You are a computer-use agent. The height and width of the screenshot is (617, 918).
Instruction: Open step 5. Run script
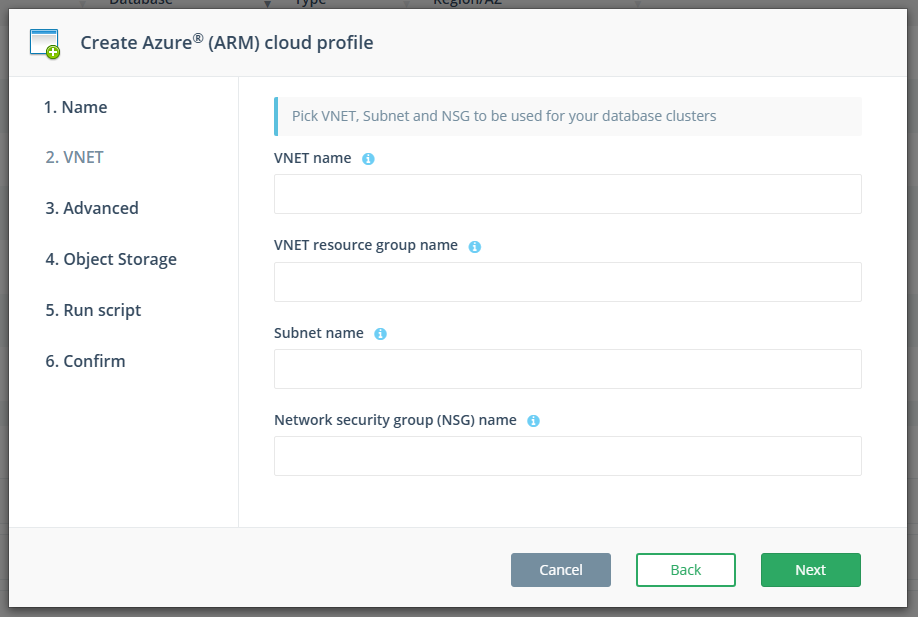(x=93, y=310)
